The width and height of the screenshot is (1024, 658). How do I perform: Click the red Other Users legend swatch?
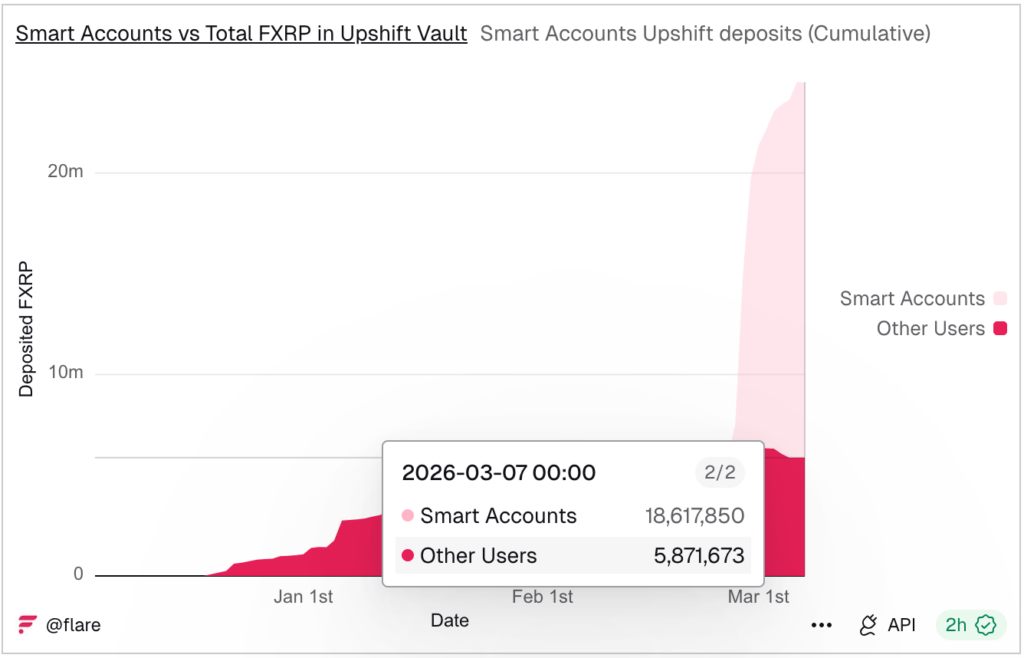[x=999, y=328]
